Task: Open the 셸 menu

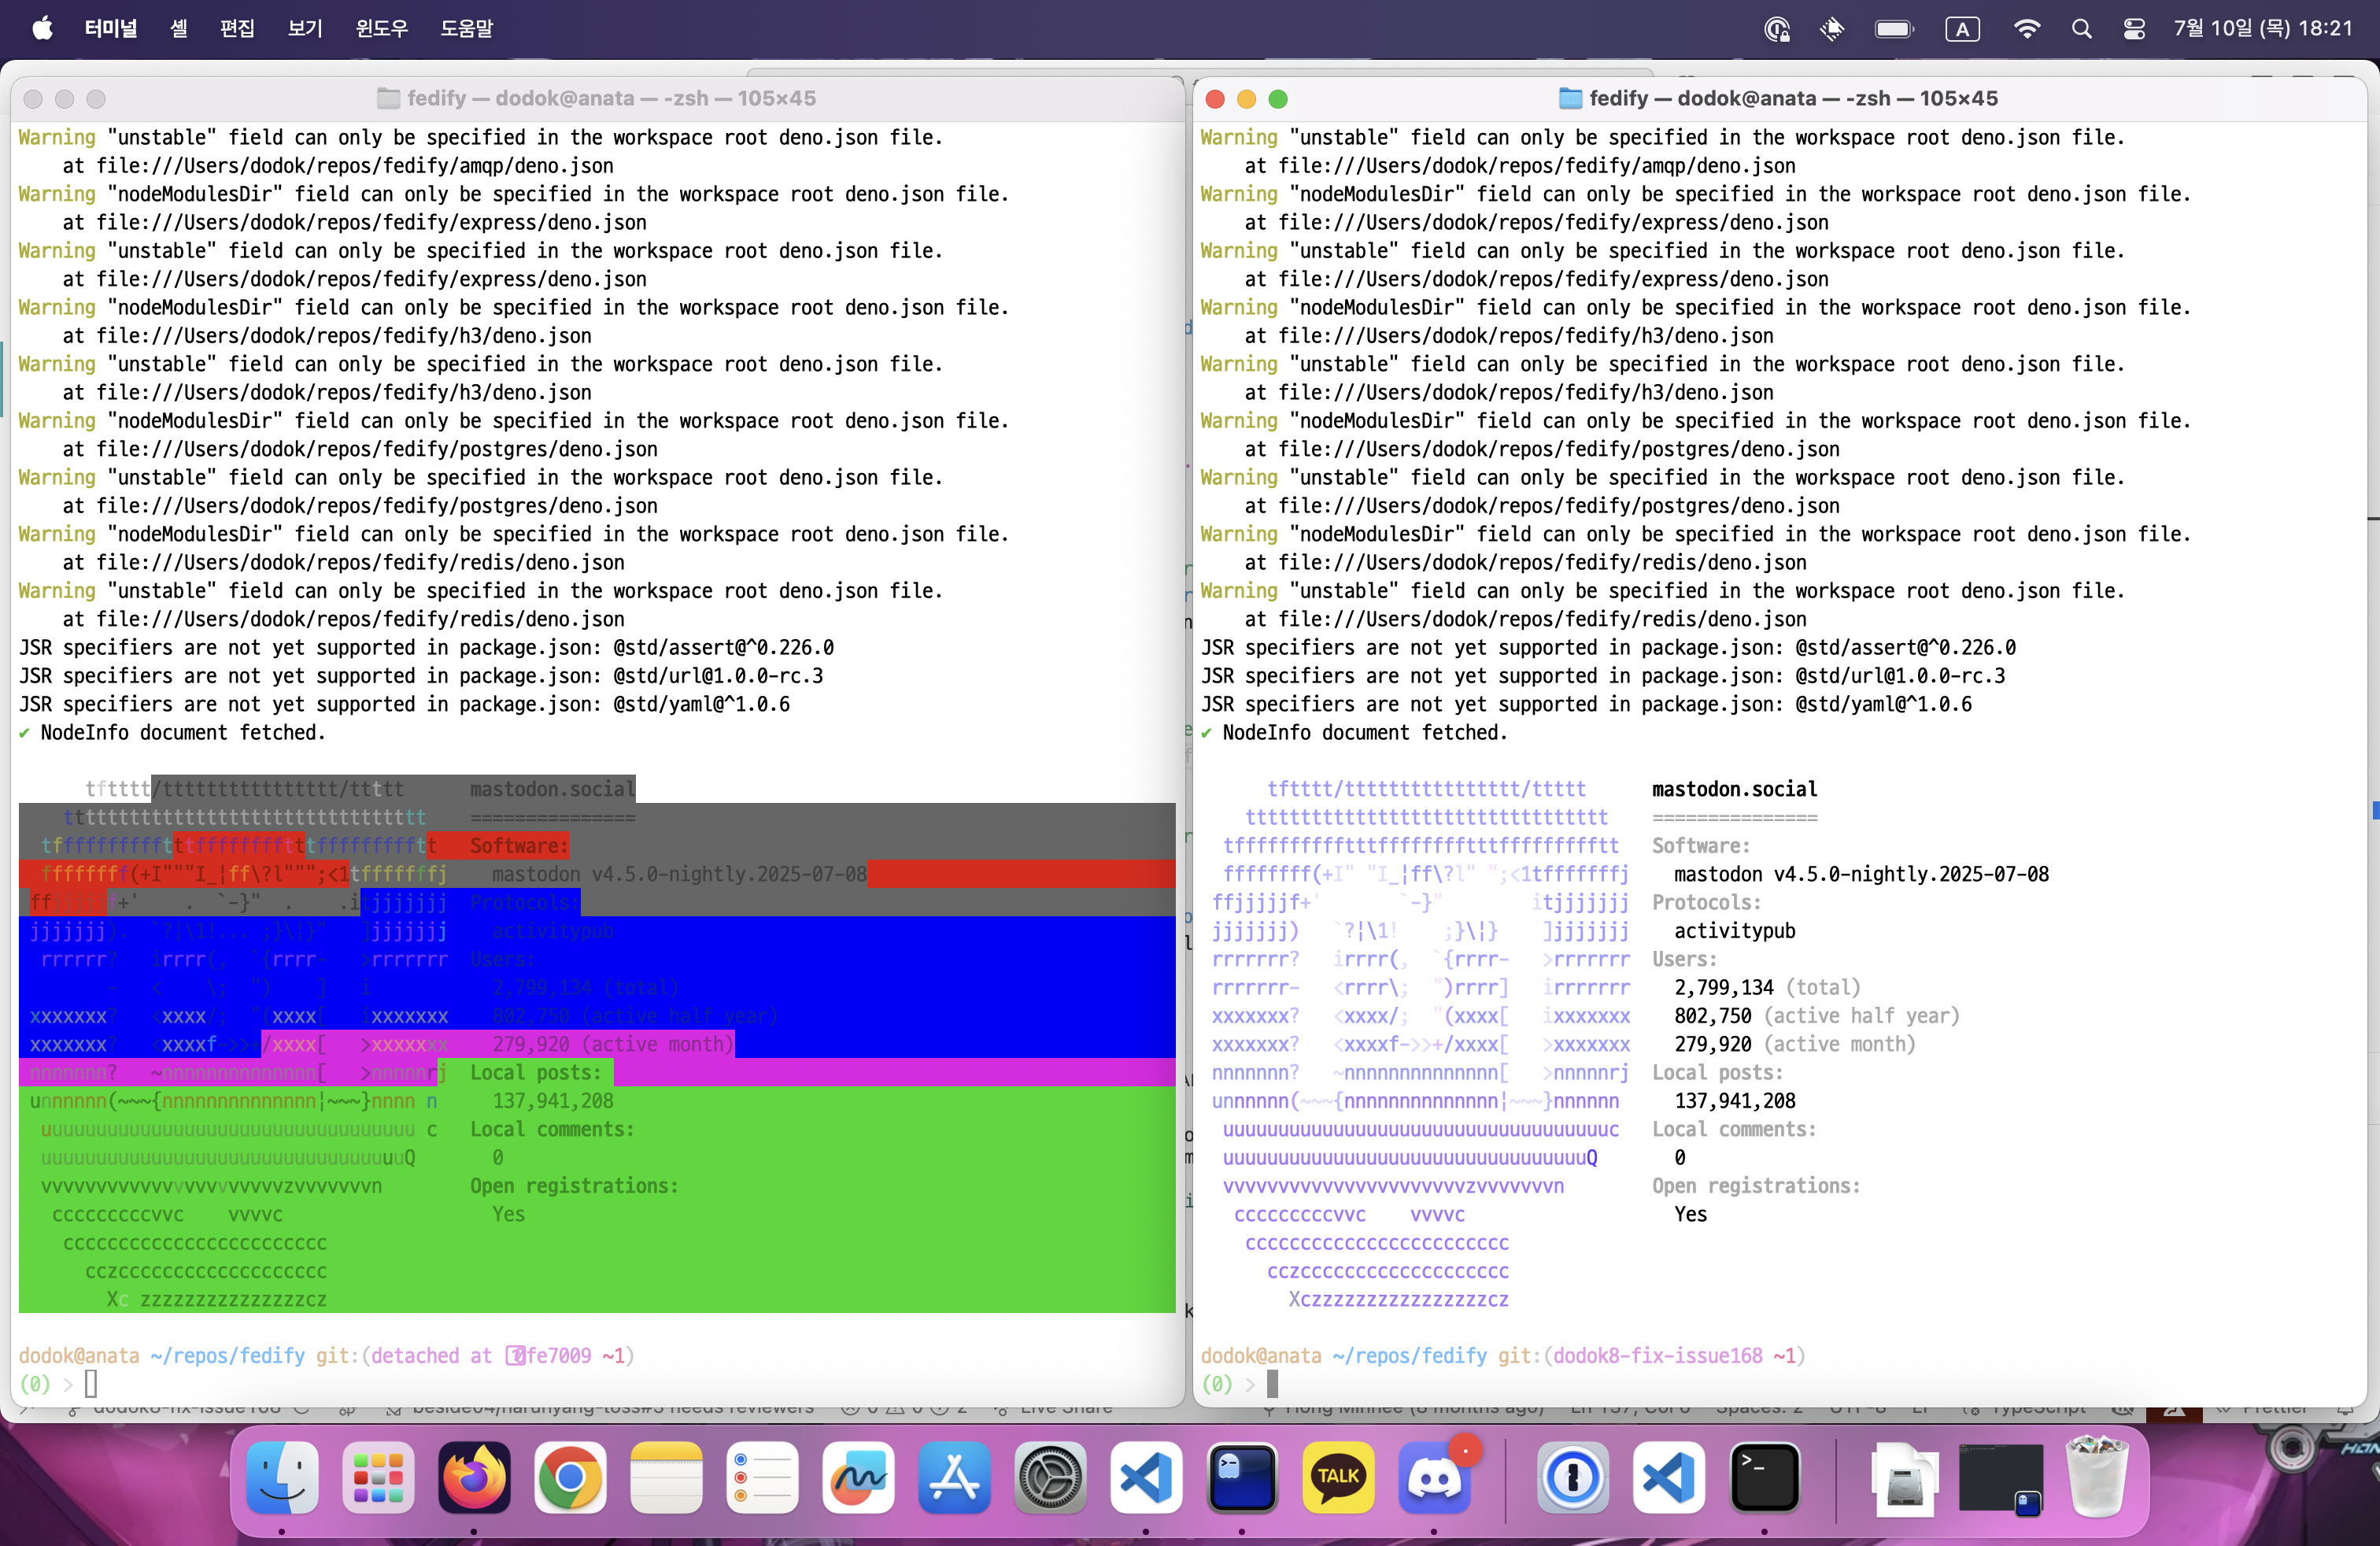Action: tap(178, 29)
